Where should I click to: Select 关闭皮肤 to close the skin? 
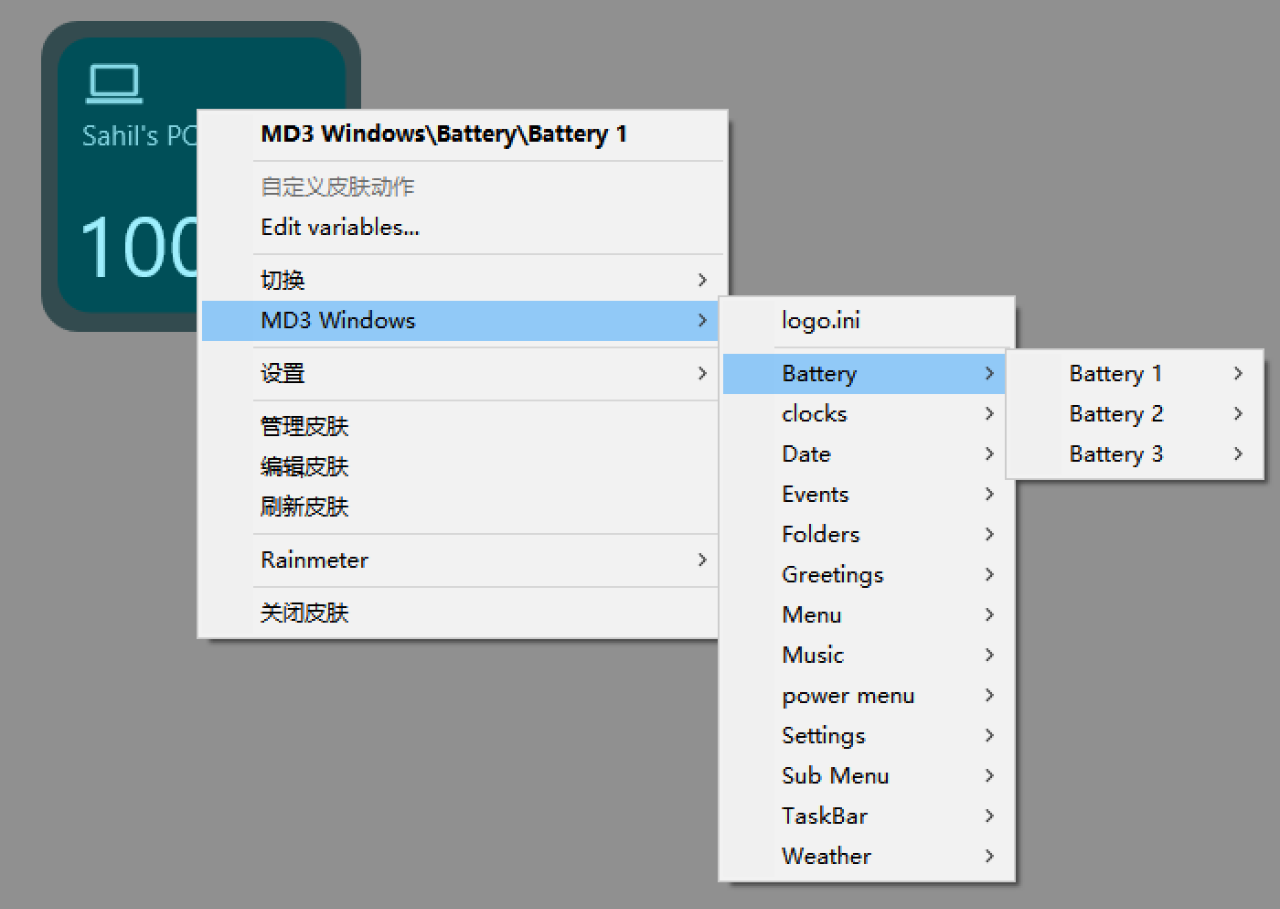[x=303, y=612]
